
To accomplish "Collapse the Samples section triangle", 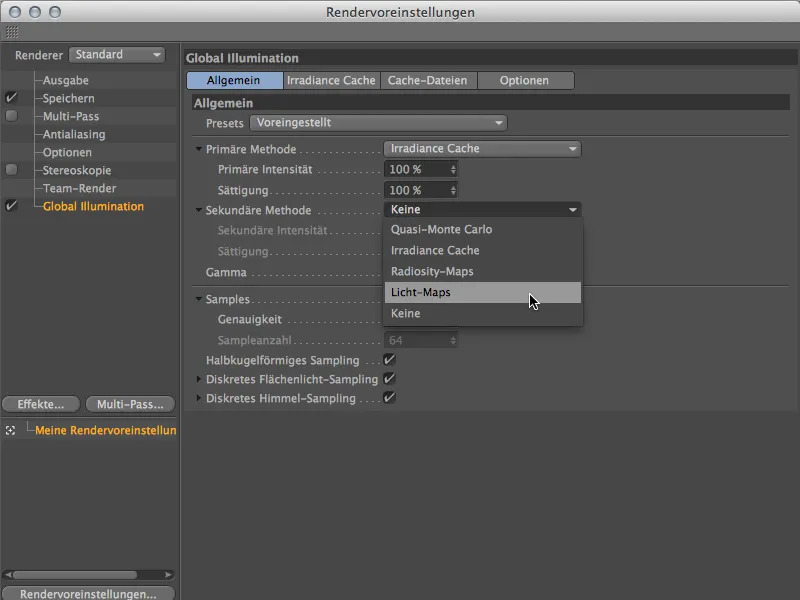I will (198, 299).
